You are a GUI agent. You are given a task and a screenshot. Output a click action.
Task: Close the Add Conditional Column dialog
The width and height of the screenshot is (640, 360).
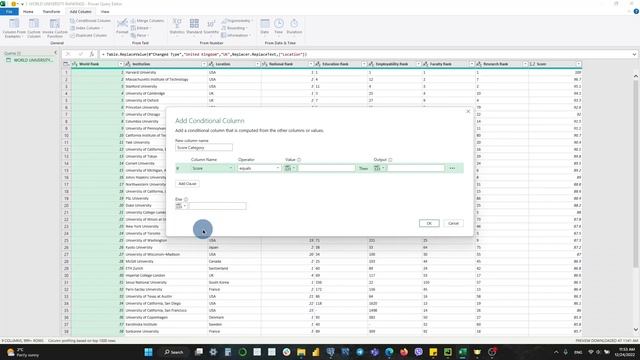(468, 111)
